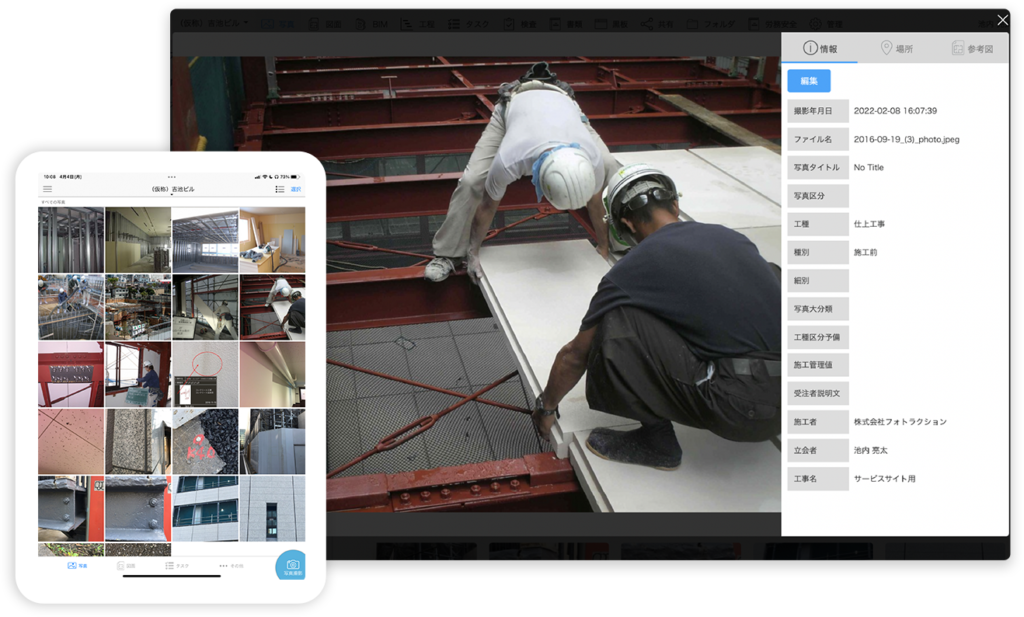This screenshot has width=1024, height=617.
Task: Open tablet thumbnail of room with yellow walls
Action: (272, 240)
